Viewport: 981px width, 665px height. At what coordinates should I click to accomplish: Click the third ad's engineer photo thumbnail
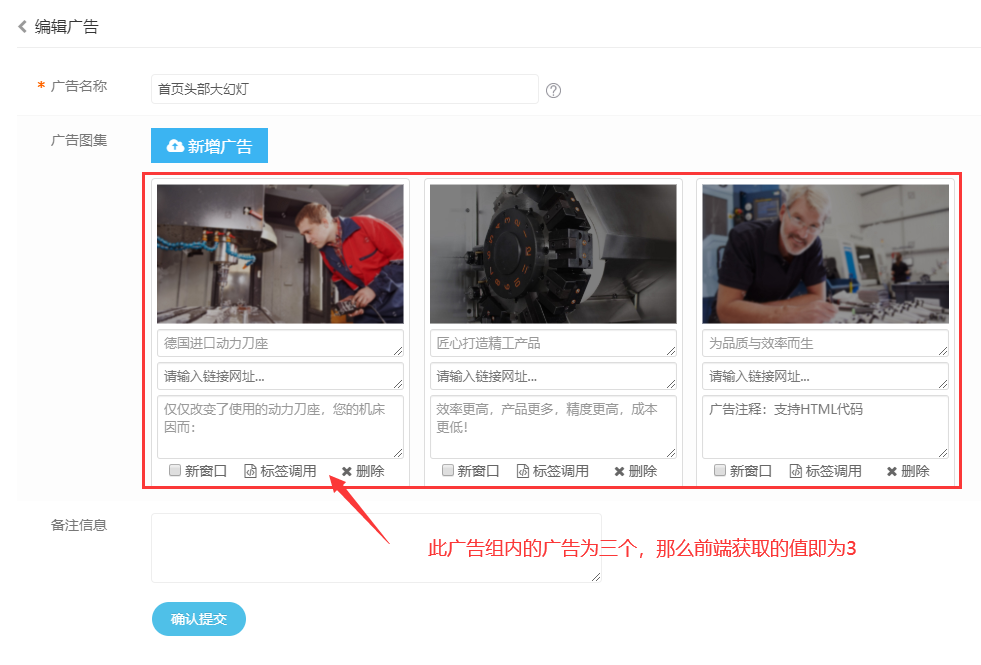[x=825, y=252]
